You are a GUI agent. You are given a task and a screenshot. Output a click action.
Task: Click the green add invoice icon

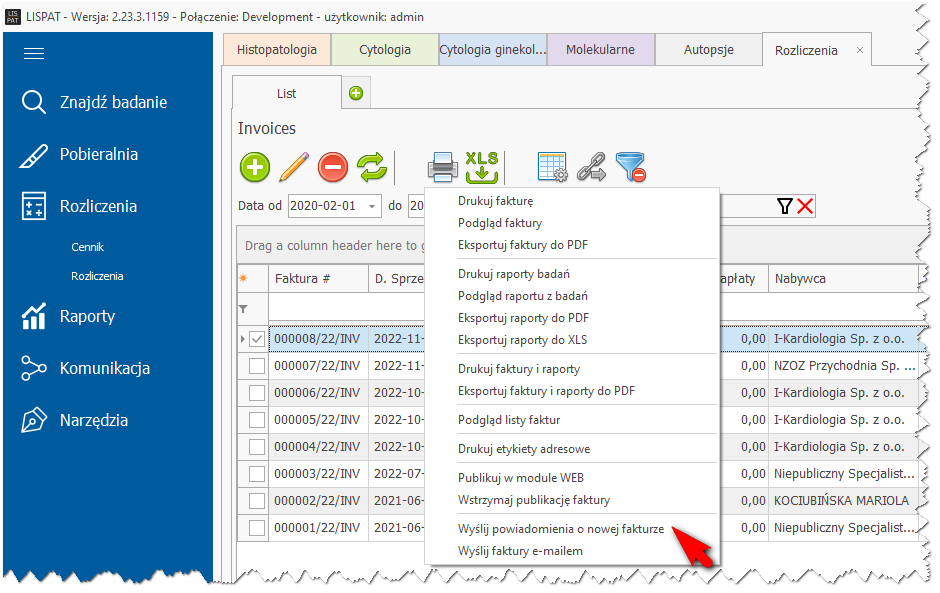click(255, 167)
